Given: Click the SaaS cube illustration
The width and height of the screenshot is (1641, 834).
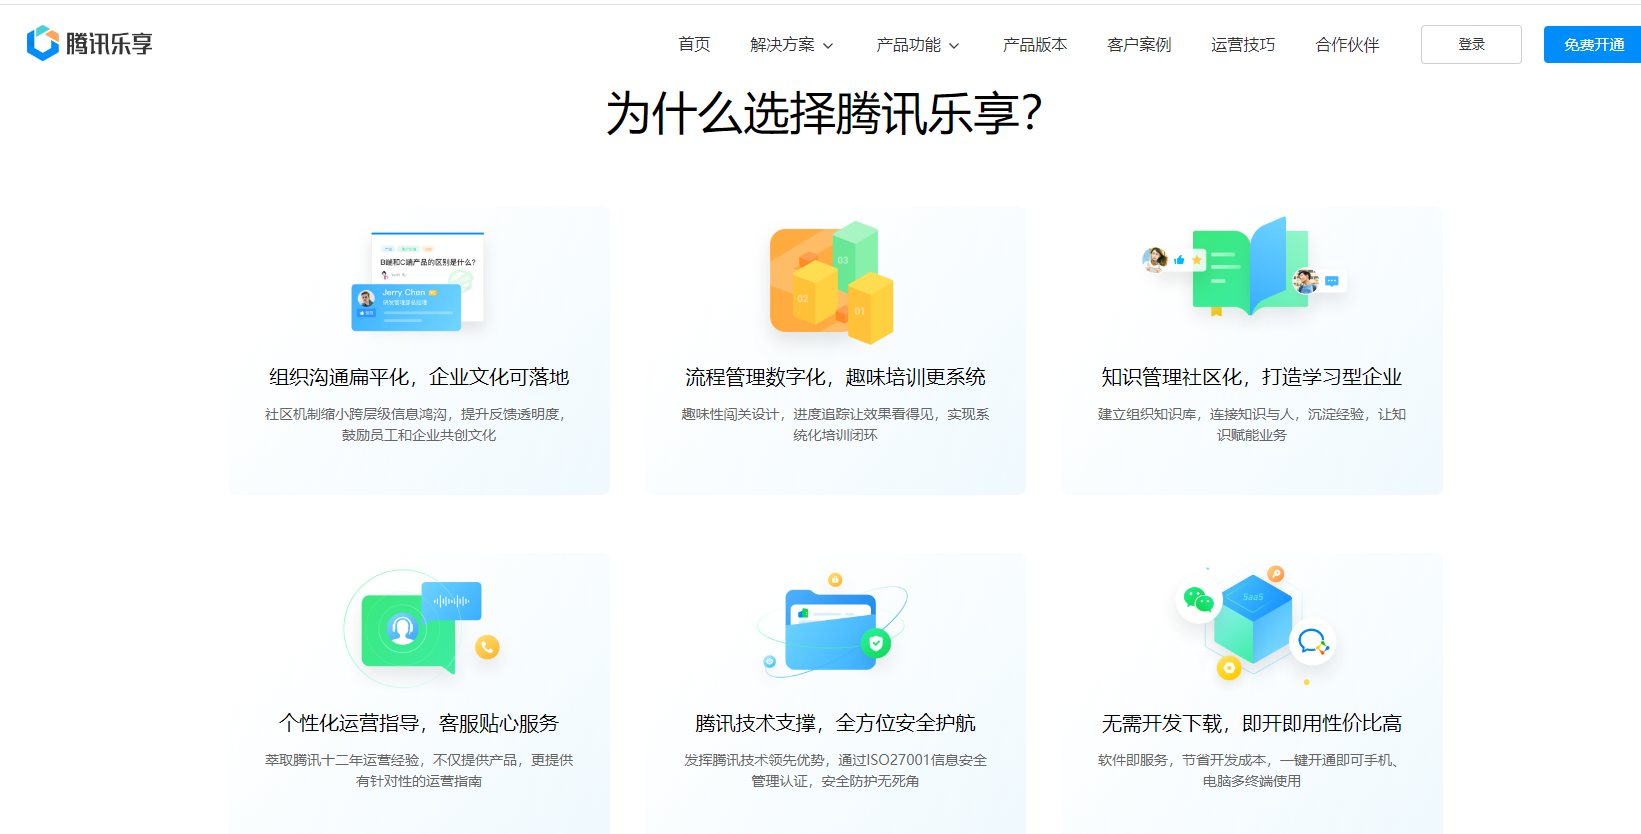Looking at the screenshot, I should 1255,625.
